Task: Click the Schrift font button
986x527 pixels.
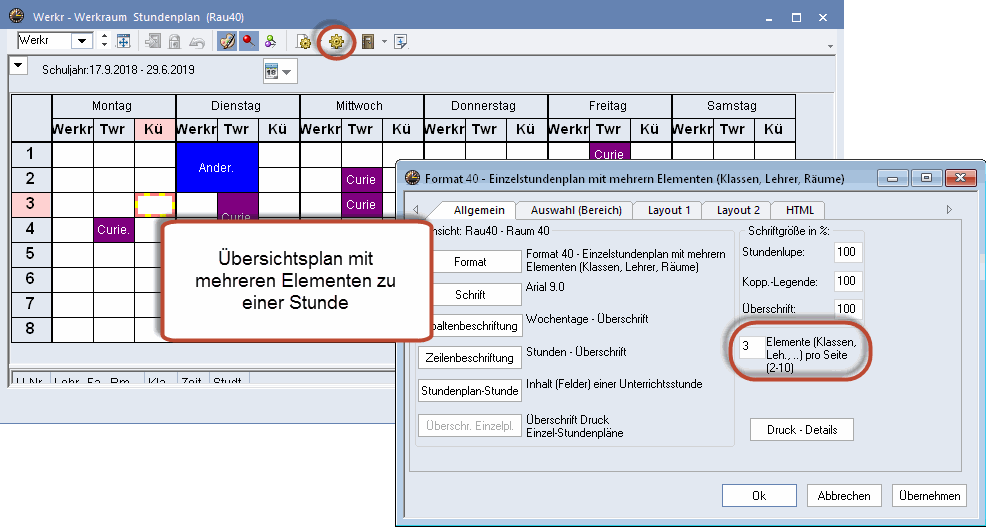Action: [x=478, y=294]
